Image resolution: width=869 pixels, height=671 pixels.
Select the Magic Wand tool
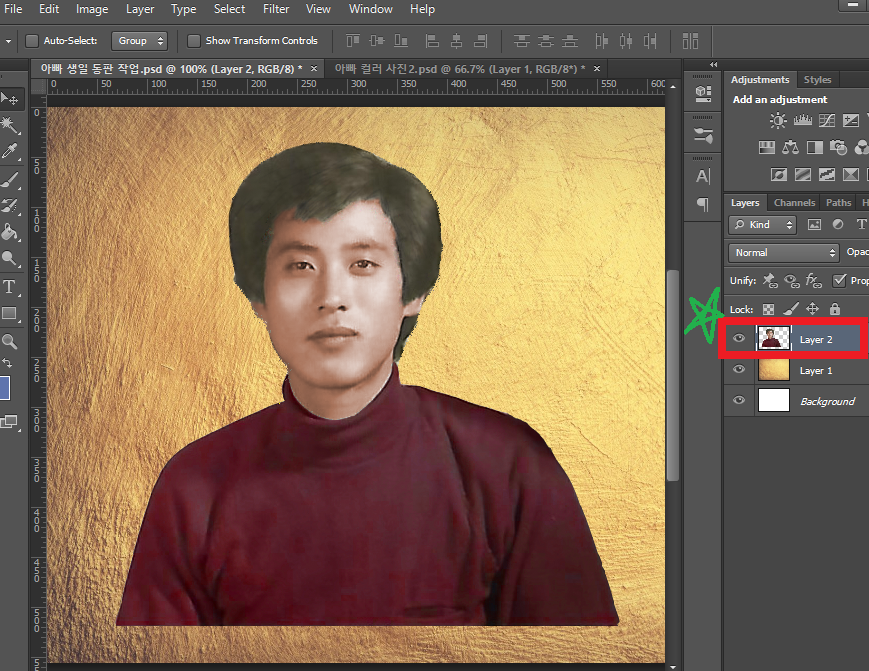(10, 125)
